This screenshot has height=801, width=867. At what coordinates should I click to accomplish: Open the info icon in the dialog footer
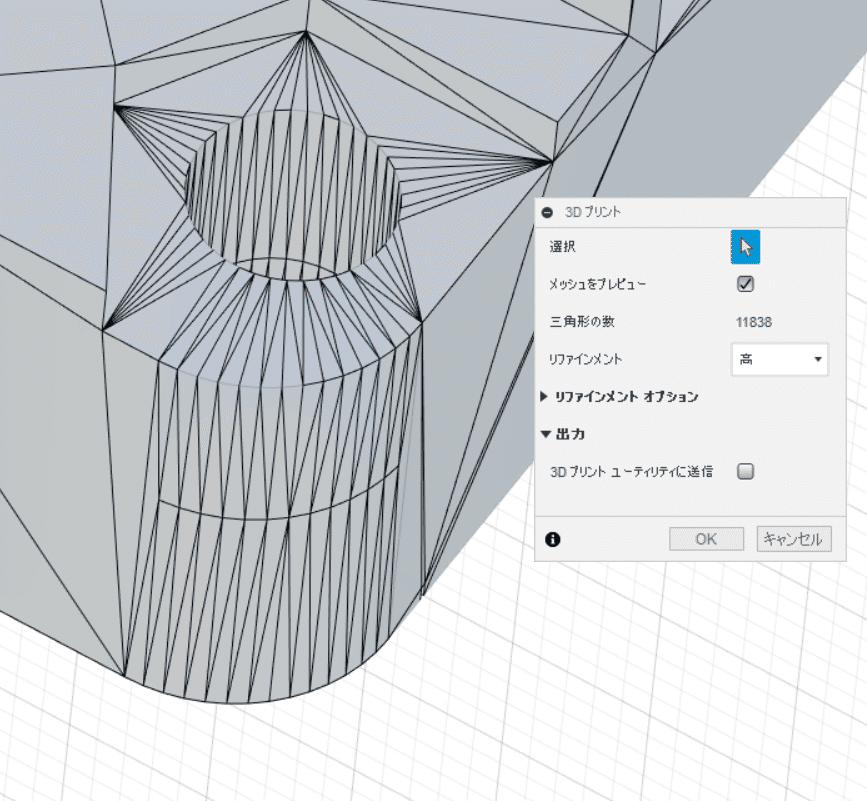pos(552,540)
